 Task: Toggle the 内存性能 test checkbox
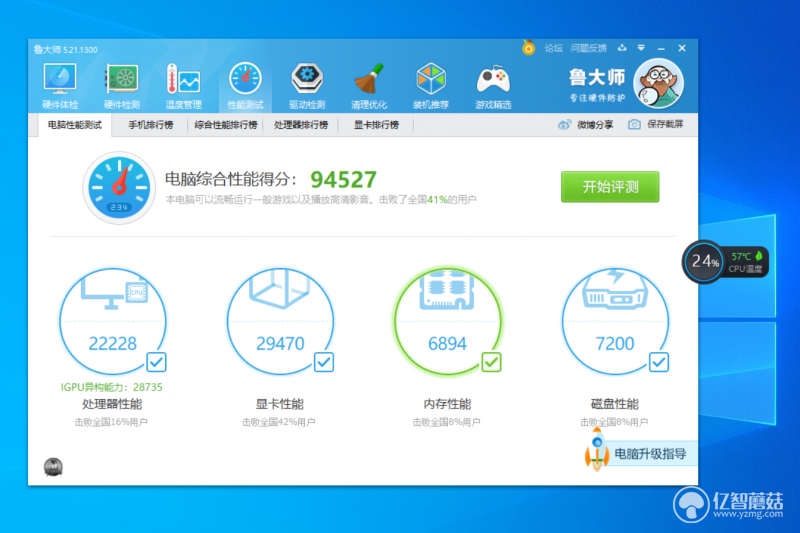coord(491,362)
